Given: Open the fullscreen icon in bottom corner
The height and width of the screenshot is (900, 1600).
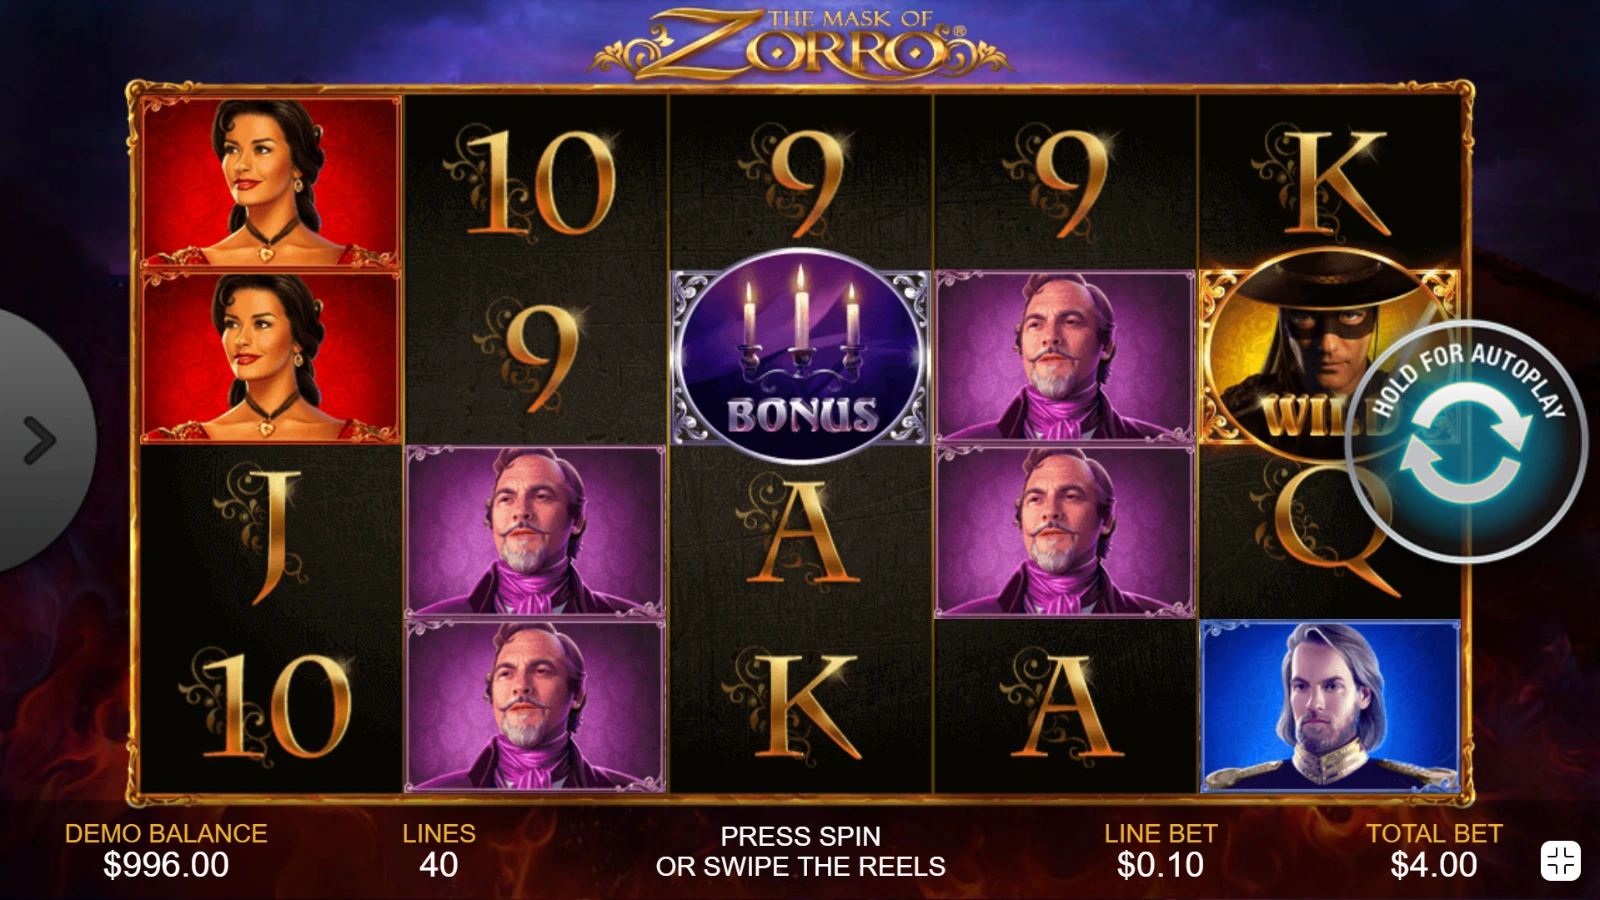Looking at the screenshot, I should [x=1560, y=860].
